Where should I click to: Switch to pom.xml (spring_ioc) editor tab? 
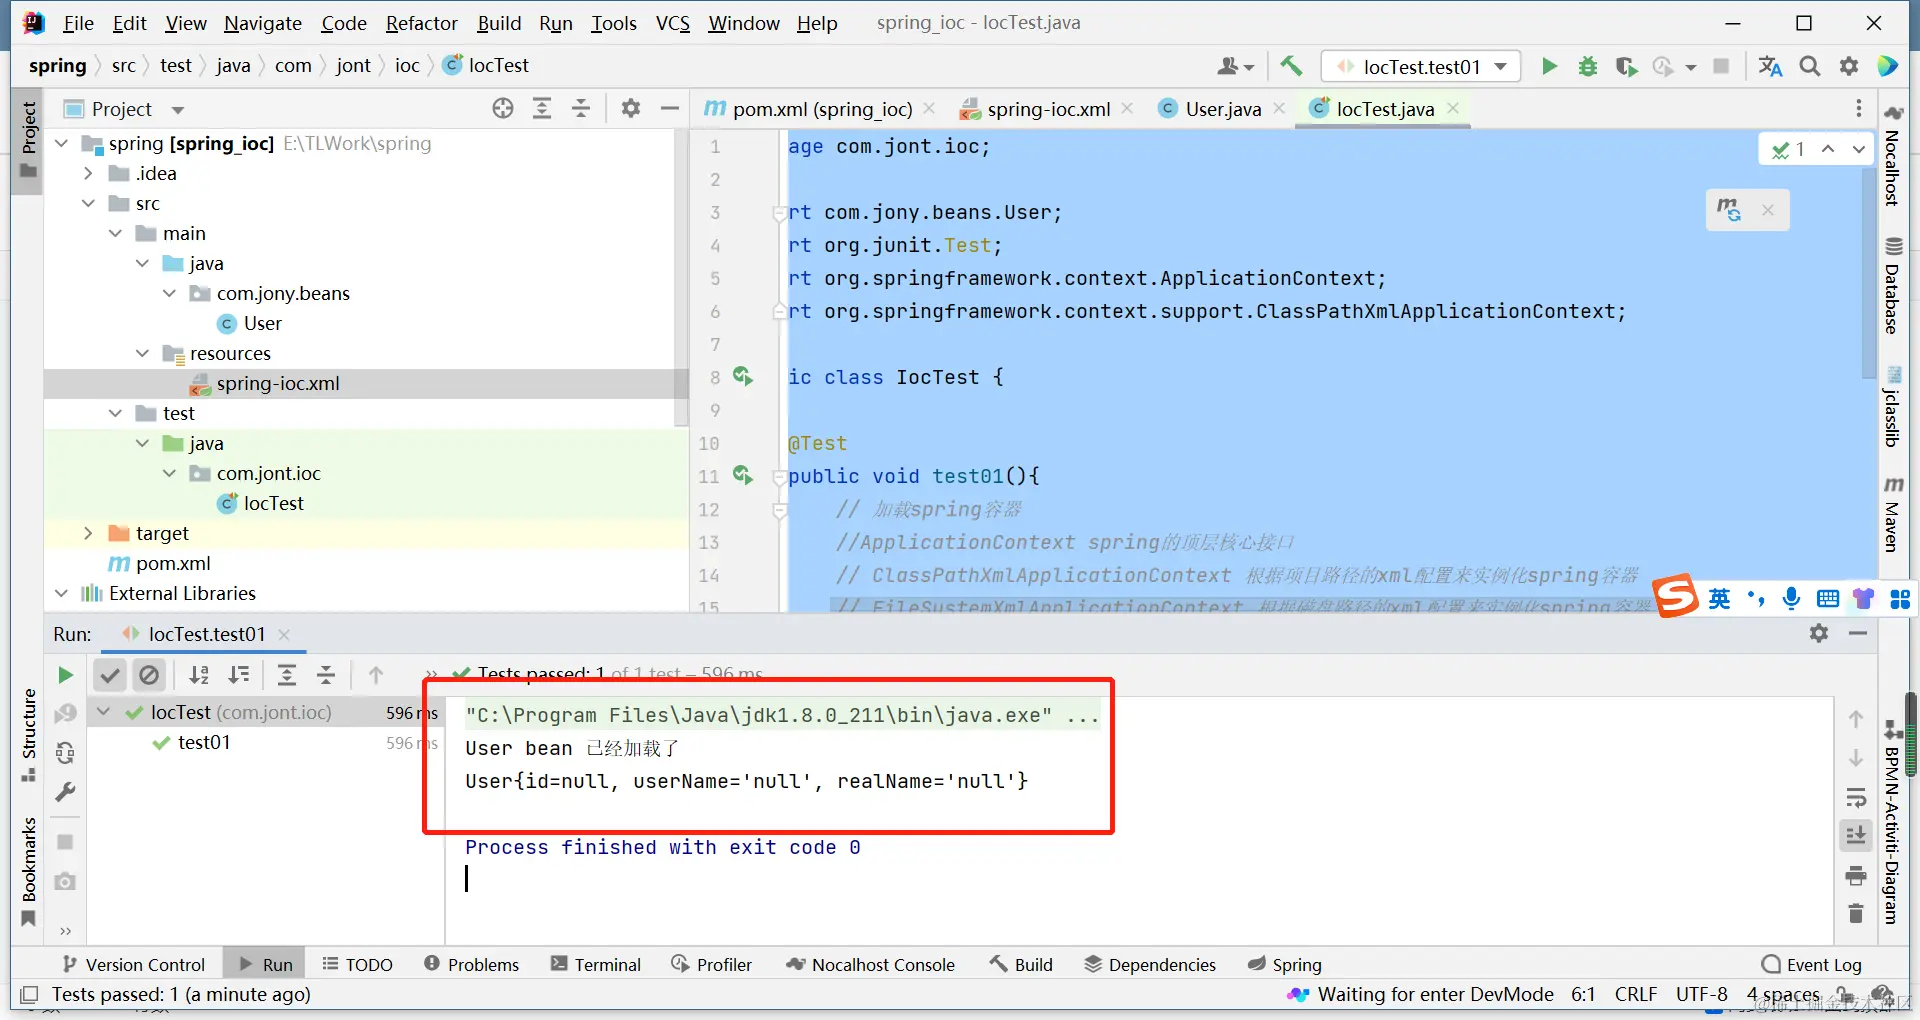pos(821,109)
